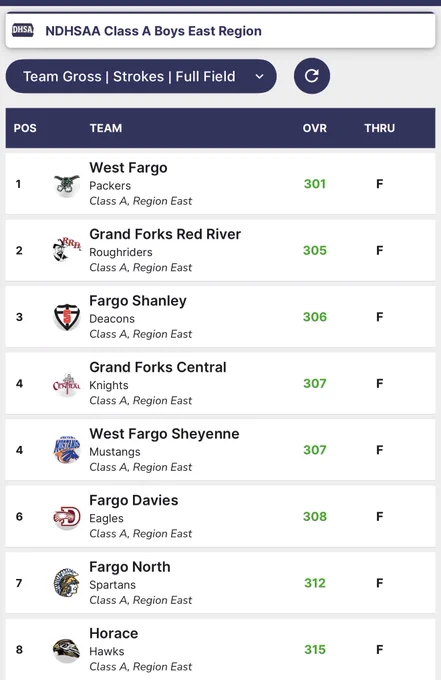Open the Fargo Davies team name link
441x680 pixels.
134,500
